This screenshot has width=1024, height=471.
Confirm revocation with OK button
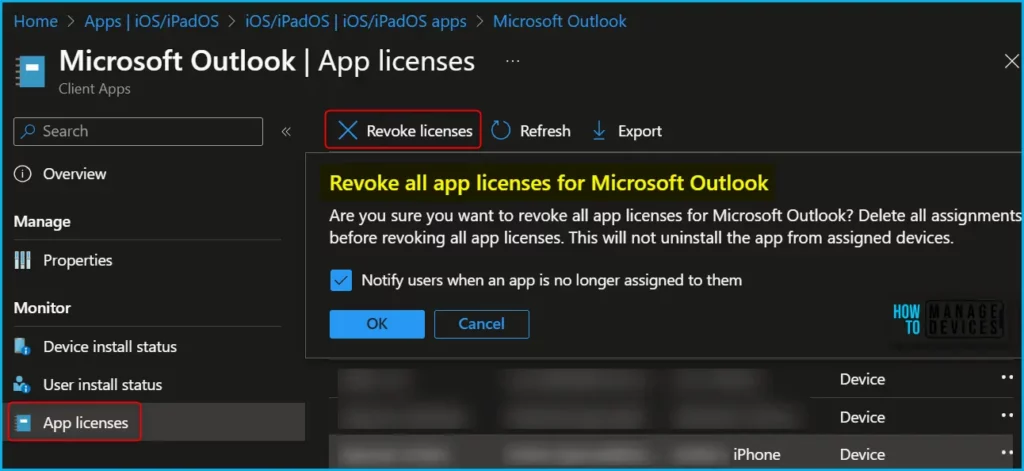pos(377,324)
